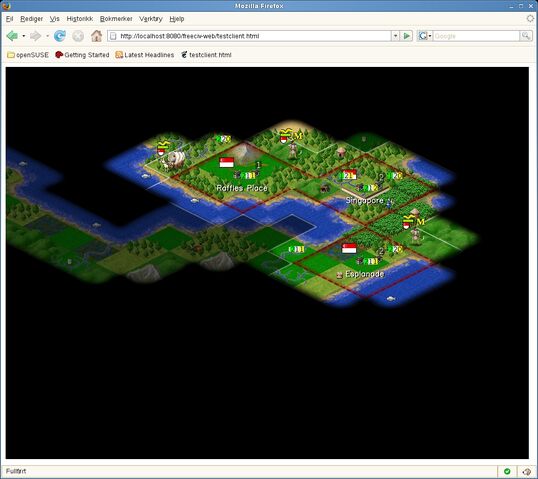Expand the URL bar history dropdown

395,36
